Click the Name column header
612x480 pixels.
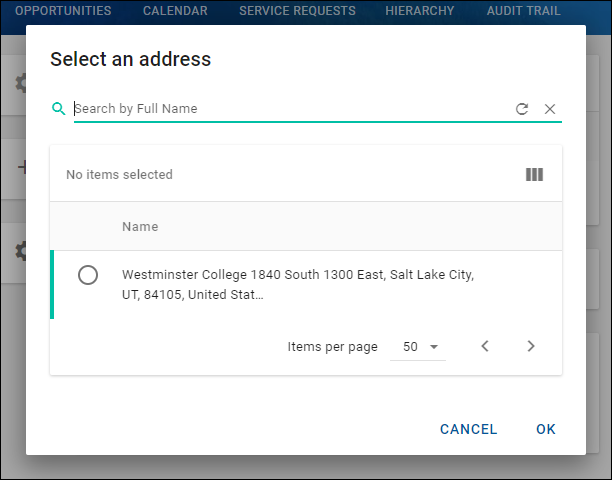click(140, 227)
